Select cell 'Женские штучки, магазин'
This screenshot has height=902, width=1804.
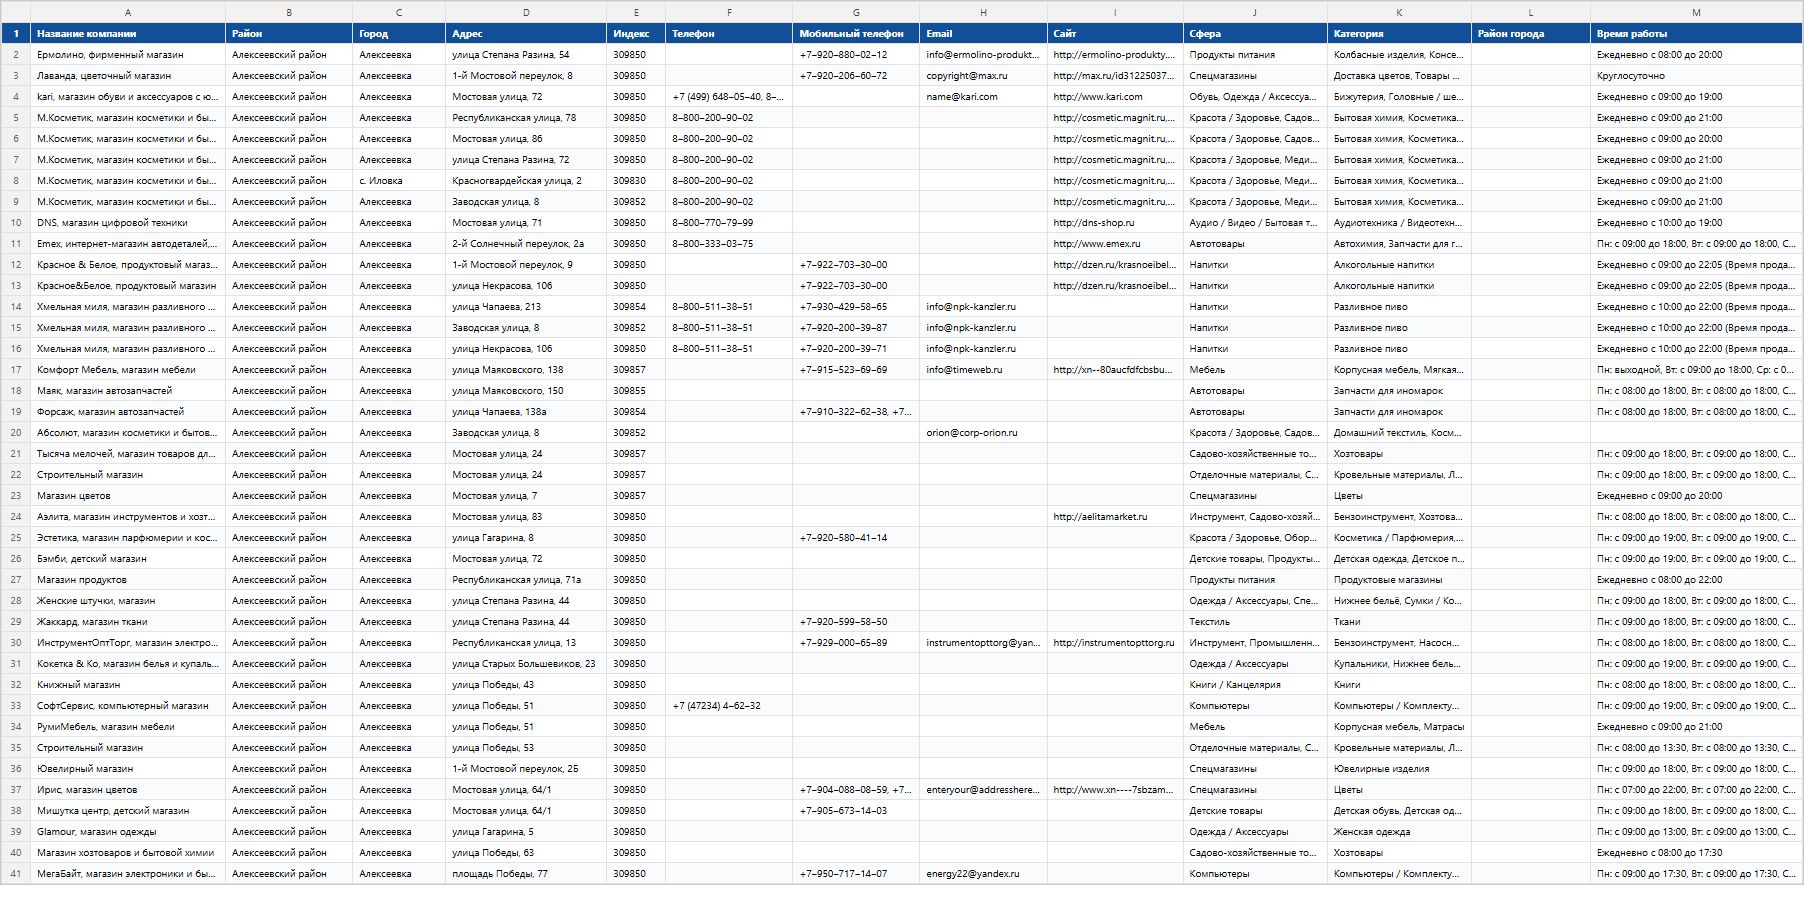click(x=128, y=601)
